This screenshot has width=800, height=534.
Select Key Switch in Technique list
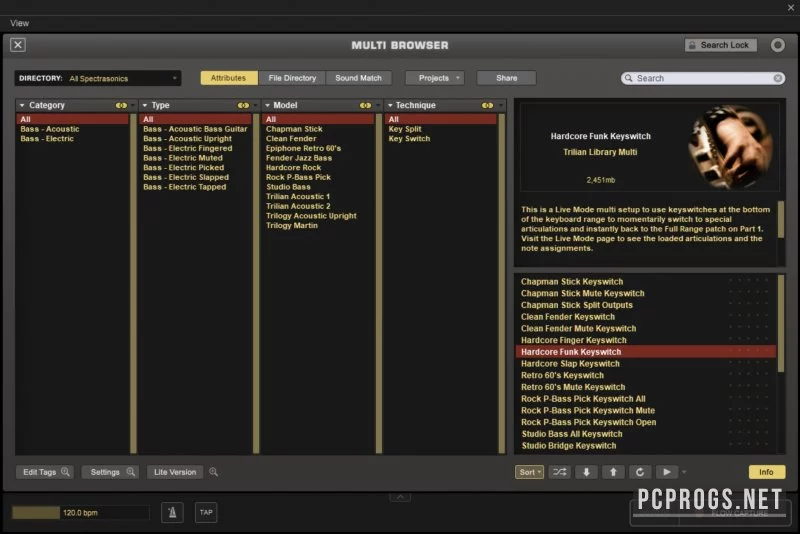point(409,139)
